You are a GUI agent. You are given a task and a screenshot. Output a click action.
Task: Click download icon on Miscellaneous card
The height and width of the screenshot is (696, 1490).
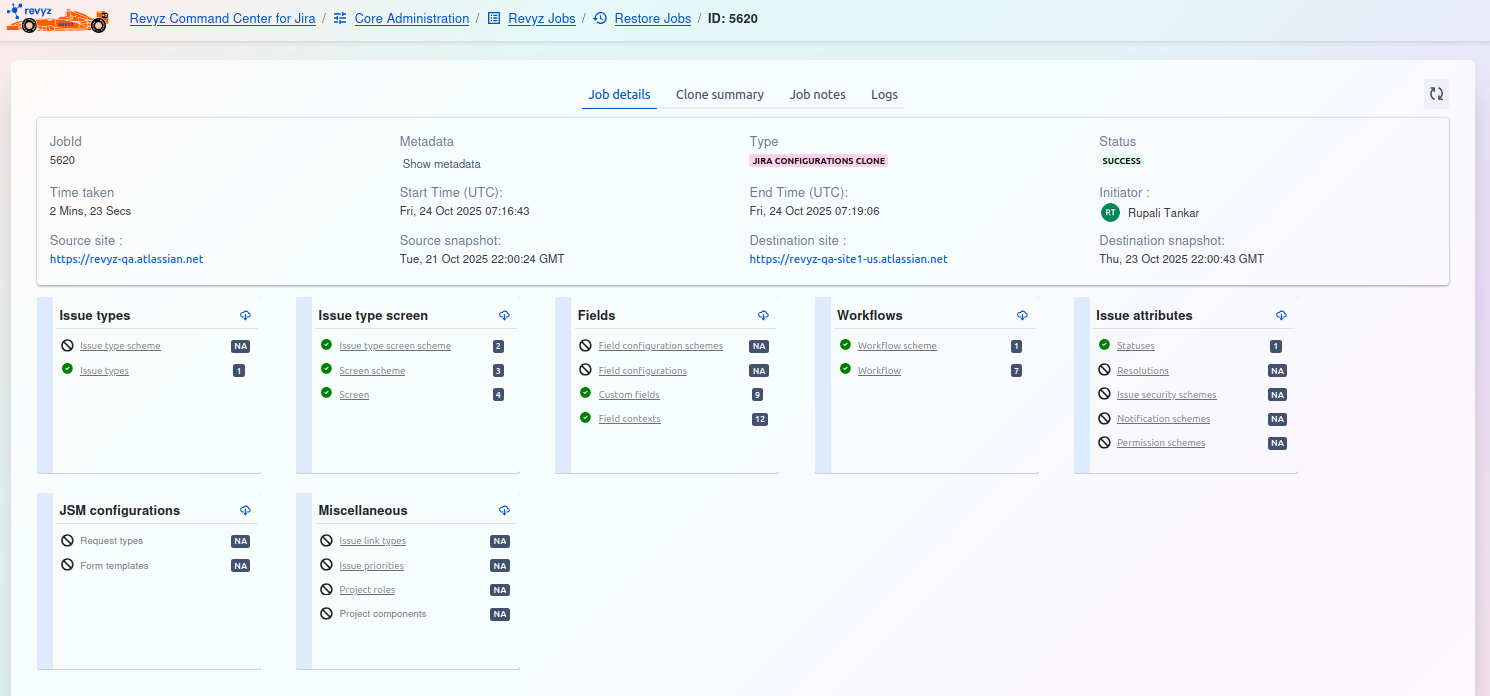pos(504,510)
